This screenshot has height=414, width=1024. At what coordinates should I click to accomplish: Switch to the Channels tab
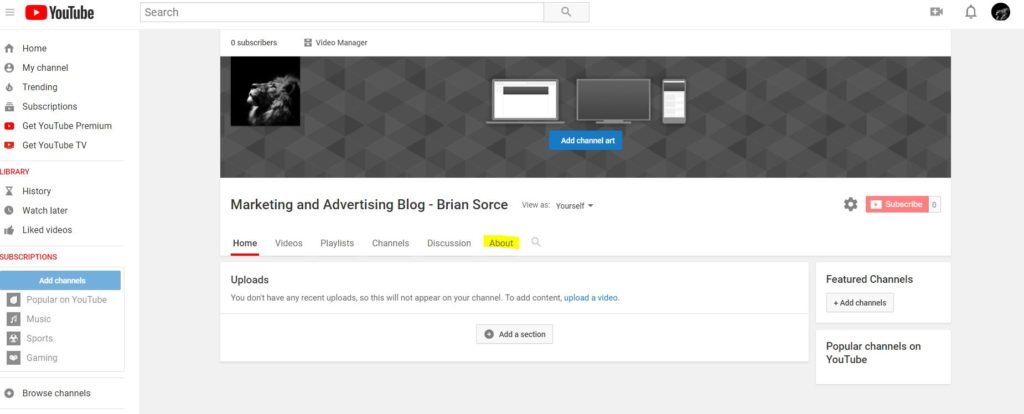point(391,243)
